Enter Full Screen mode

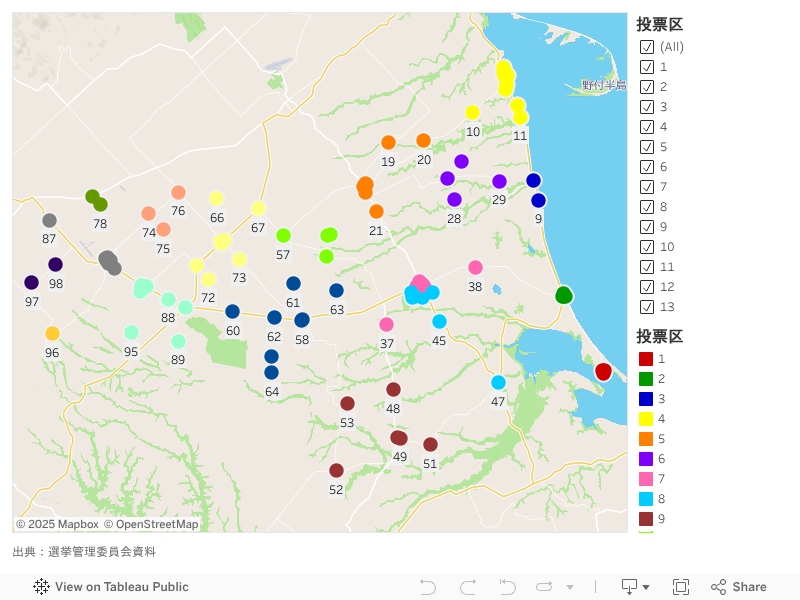click(x=681, y=587)
